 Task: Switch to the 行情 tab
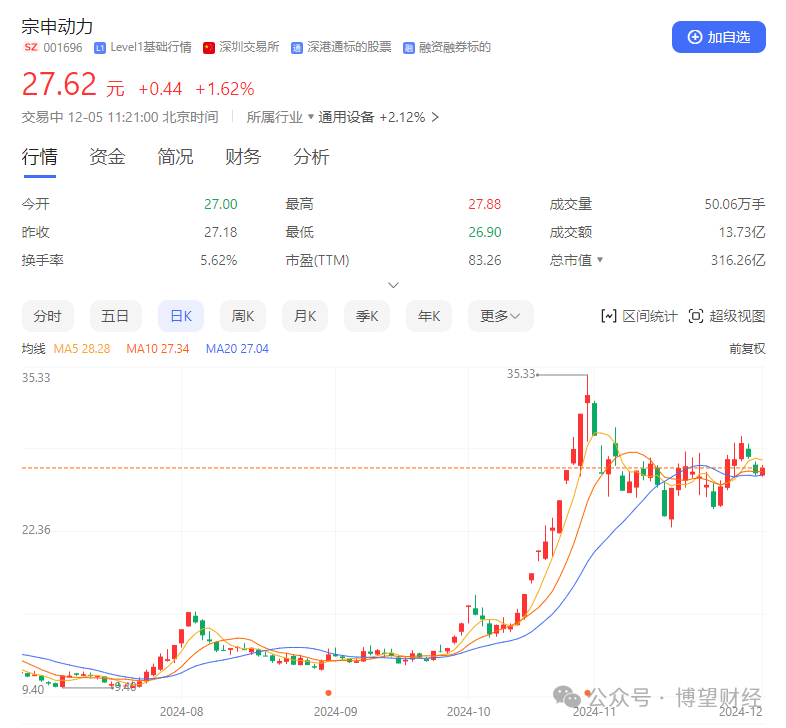tap(40, 157)
